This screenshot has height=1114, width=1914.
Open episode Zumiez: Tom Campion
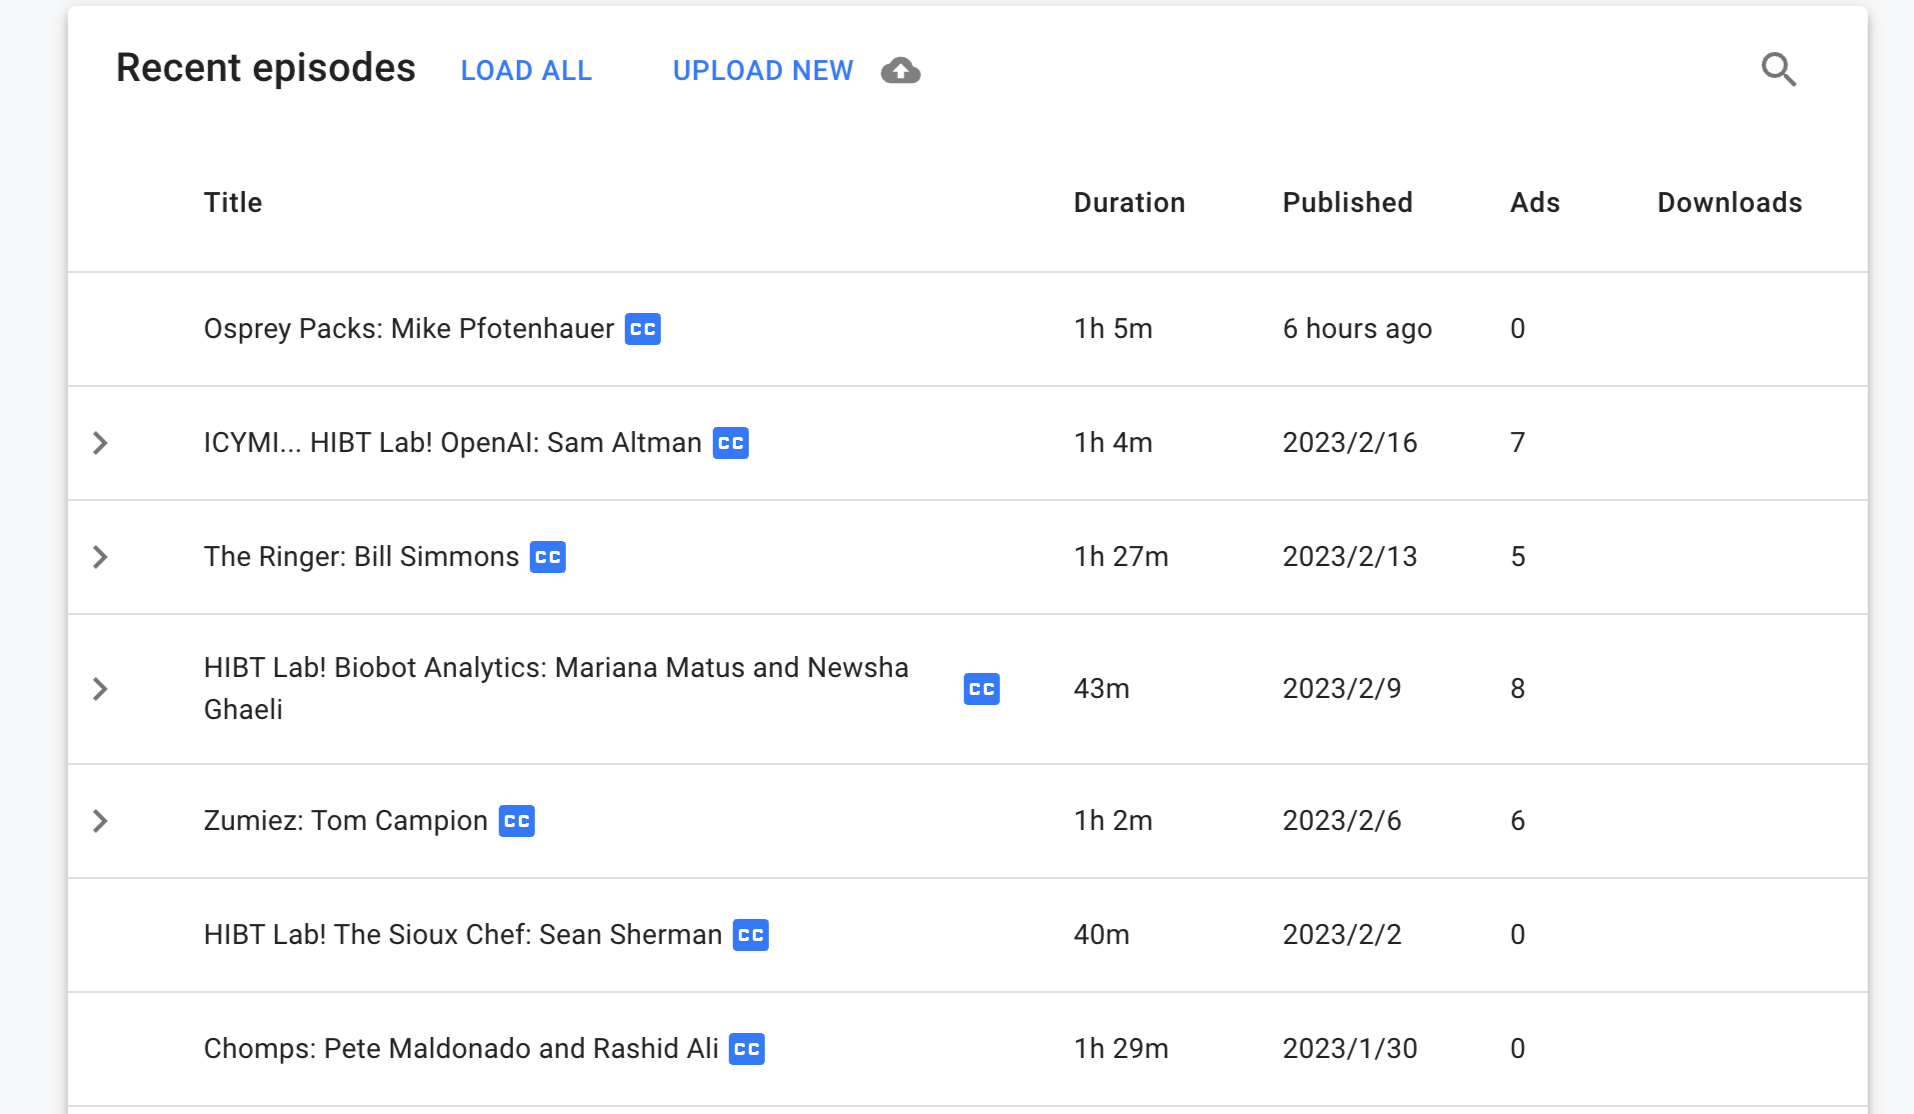pyautogui.click(x=346, y=821)
